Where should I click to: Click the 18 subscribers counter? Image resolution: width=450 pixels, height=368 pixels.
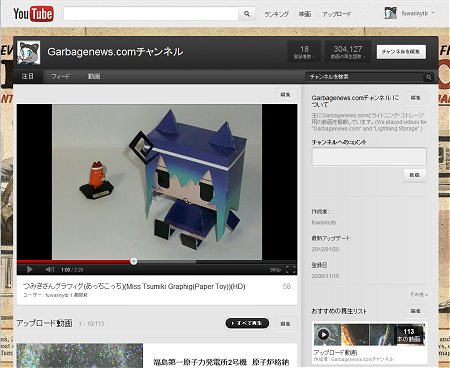pyautogui.click(x=304, y=52)
